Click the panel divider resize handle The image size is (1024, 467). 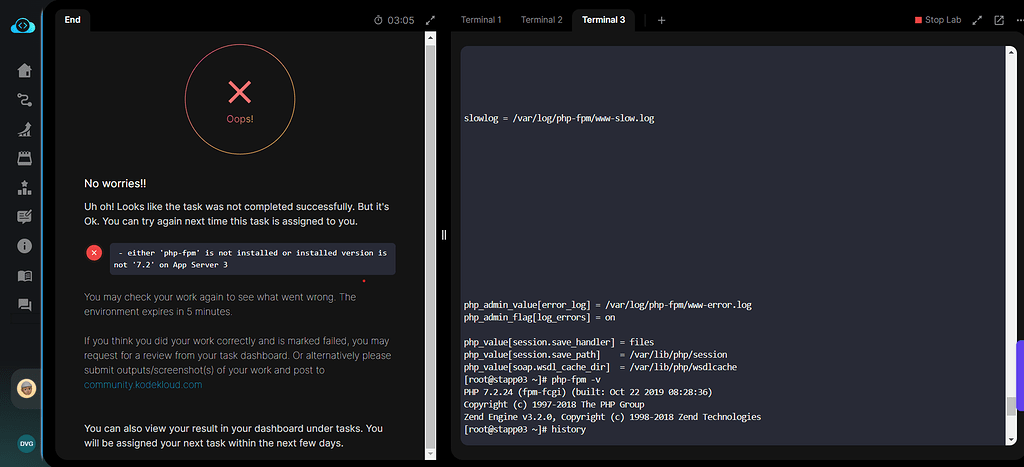pyautogui.click(x=444, y=235)
